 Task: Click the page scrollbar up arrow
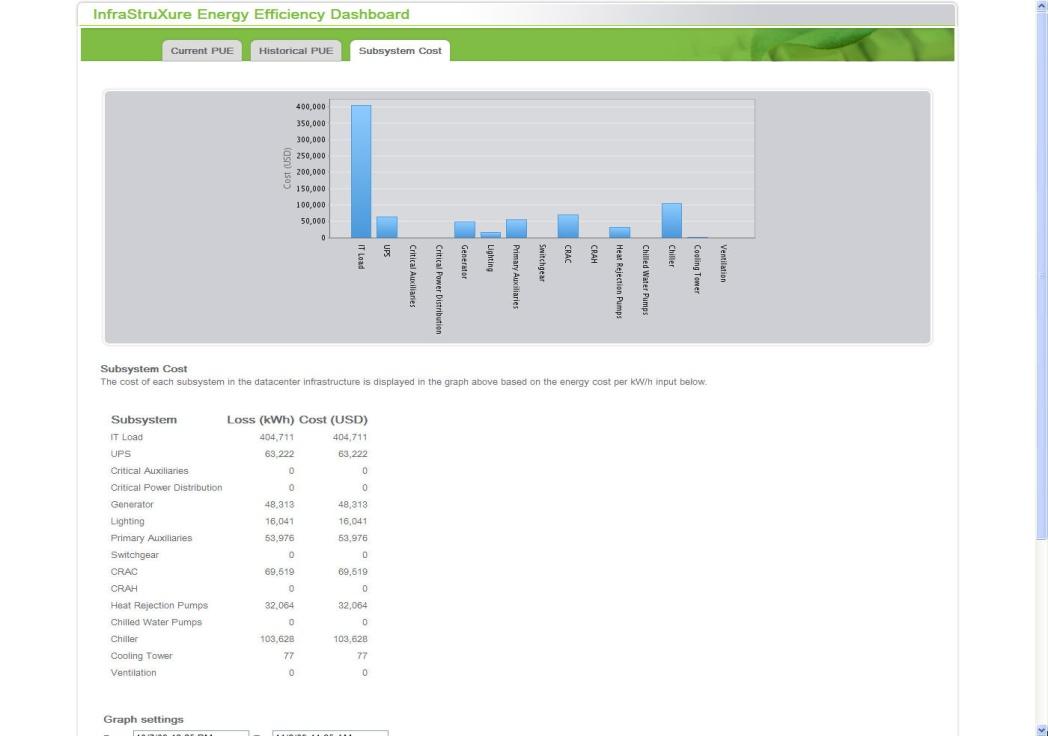1041,5
